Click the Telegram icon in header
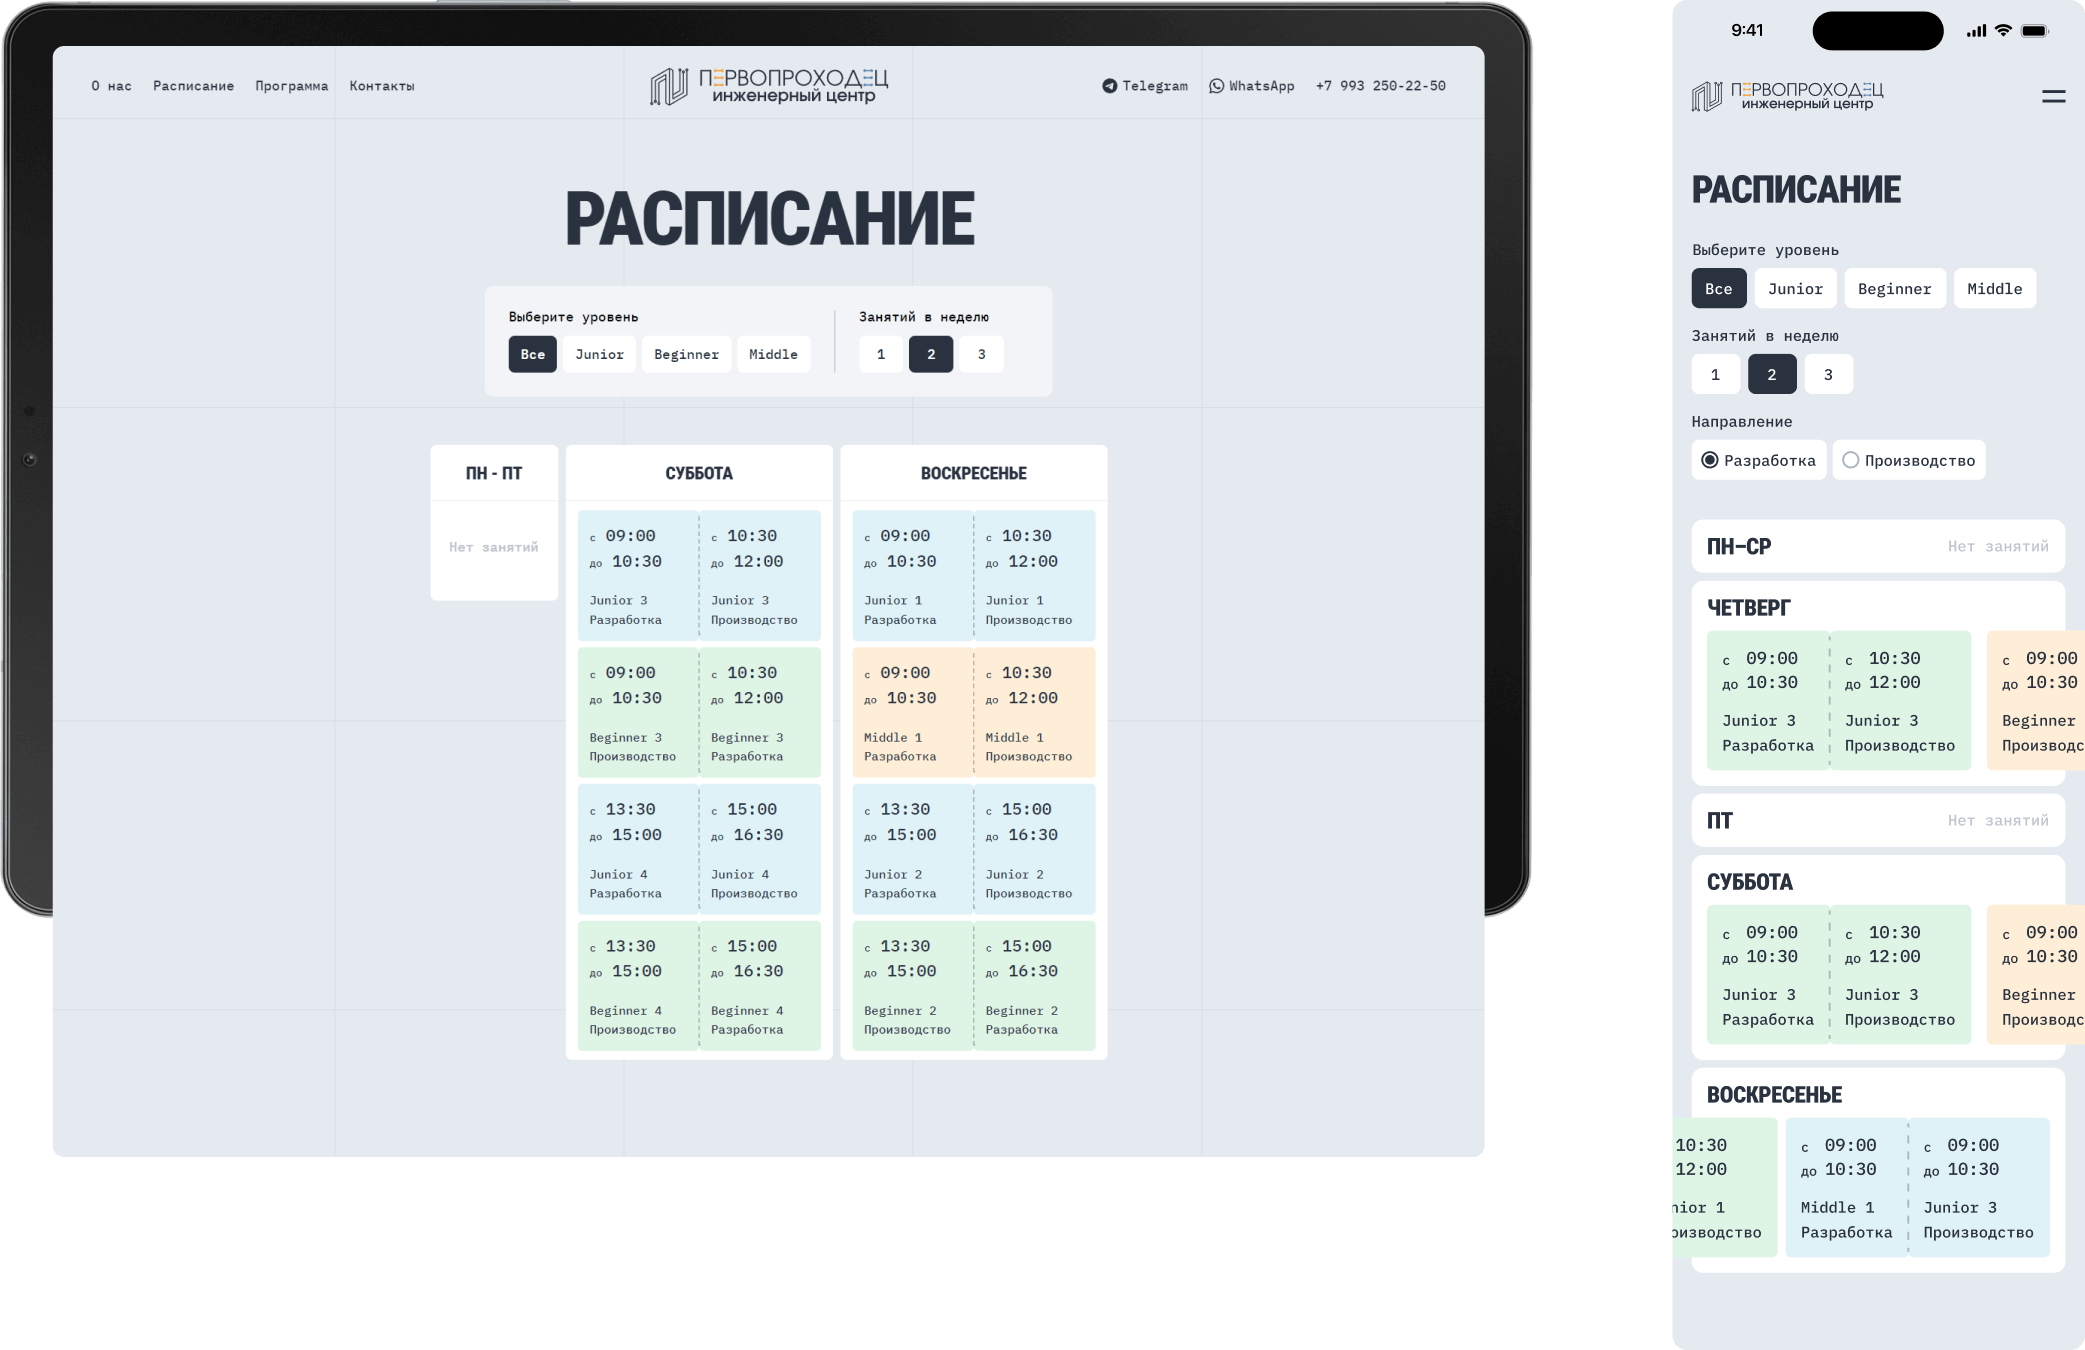Viewport: 2085px width, 1350px height. (x=1109, y=86)
